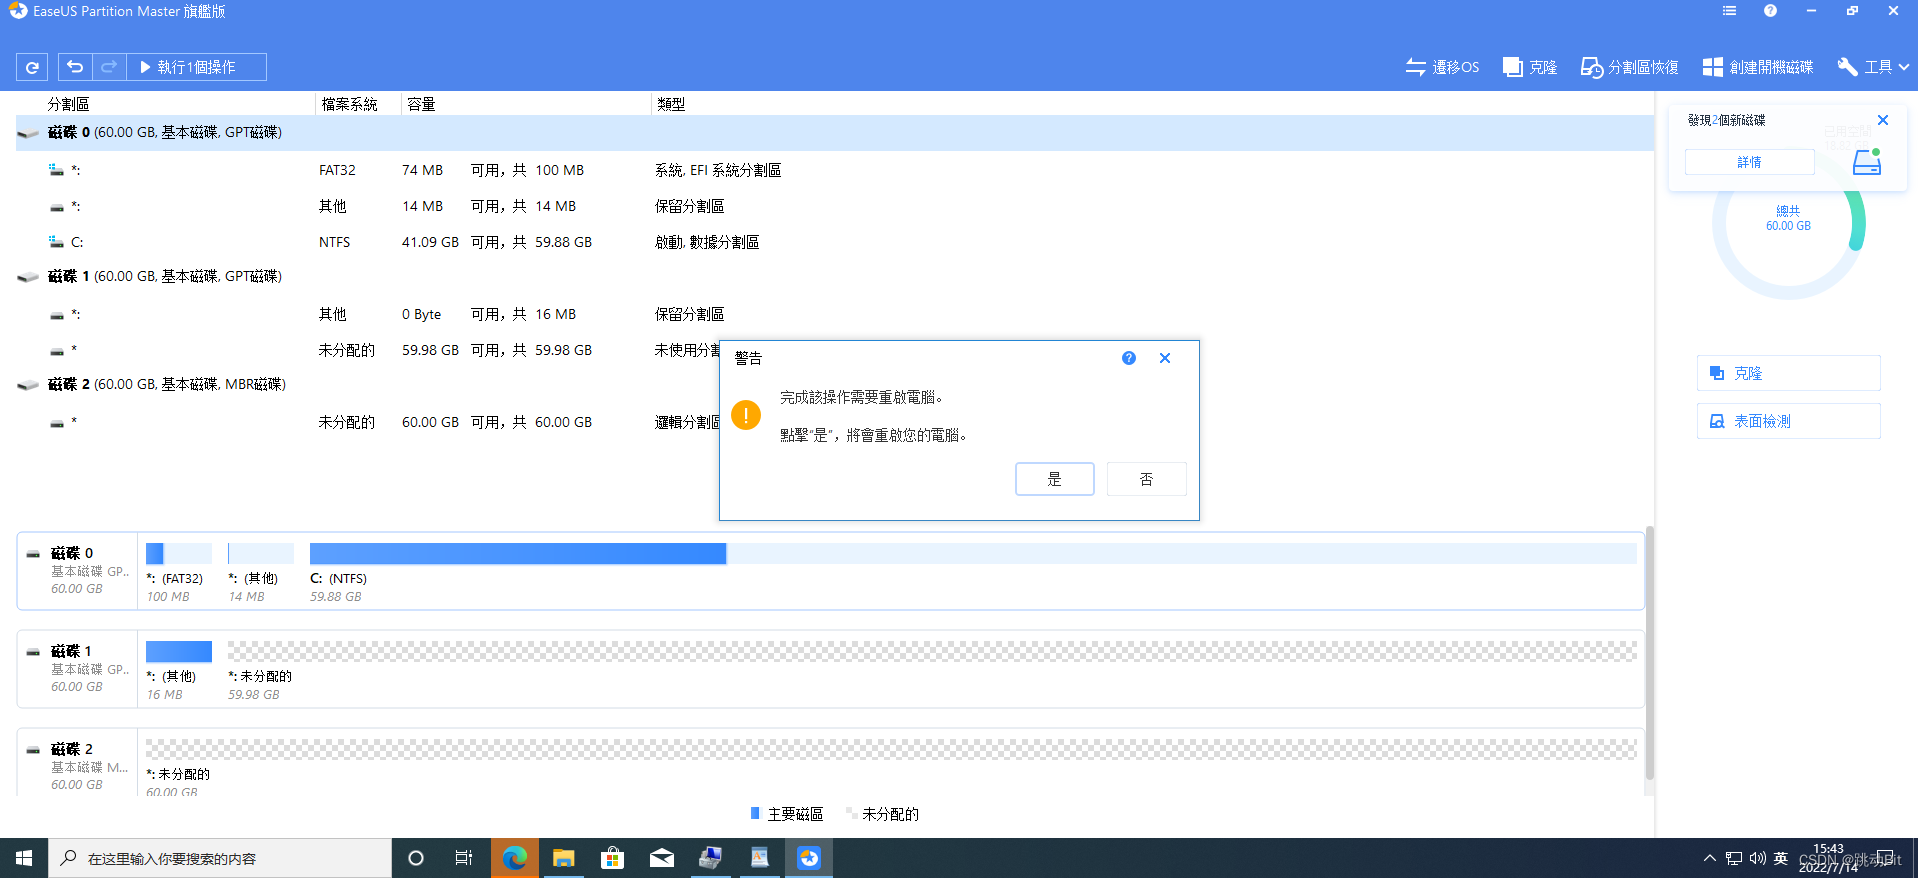
Task: Close the new disk found notification
Action: pyautogui.click(x=1883, y=120)
